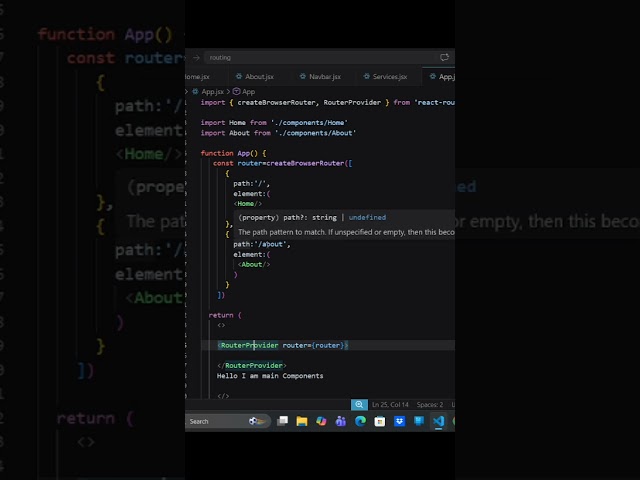Click the soccer ball search highlight icon
Viewport: 640px width, 480px height.
(x=257, y=421)
